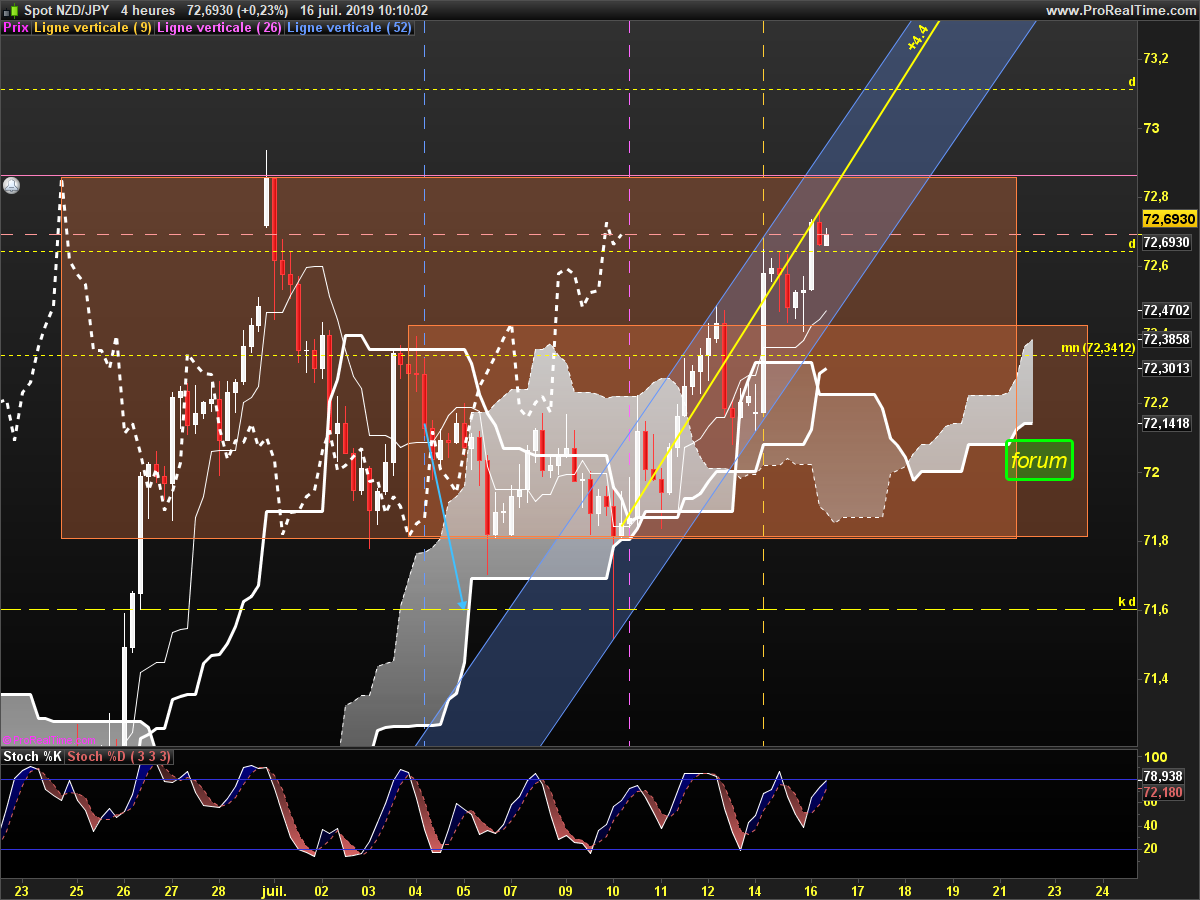The image size is (1200, 900).
Task: Click the red 72,180 stochastic value label
Action: click(x=1163, y=792)
